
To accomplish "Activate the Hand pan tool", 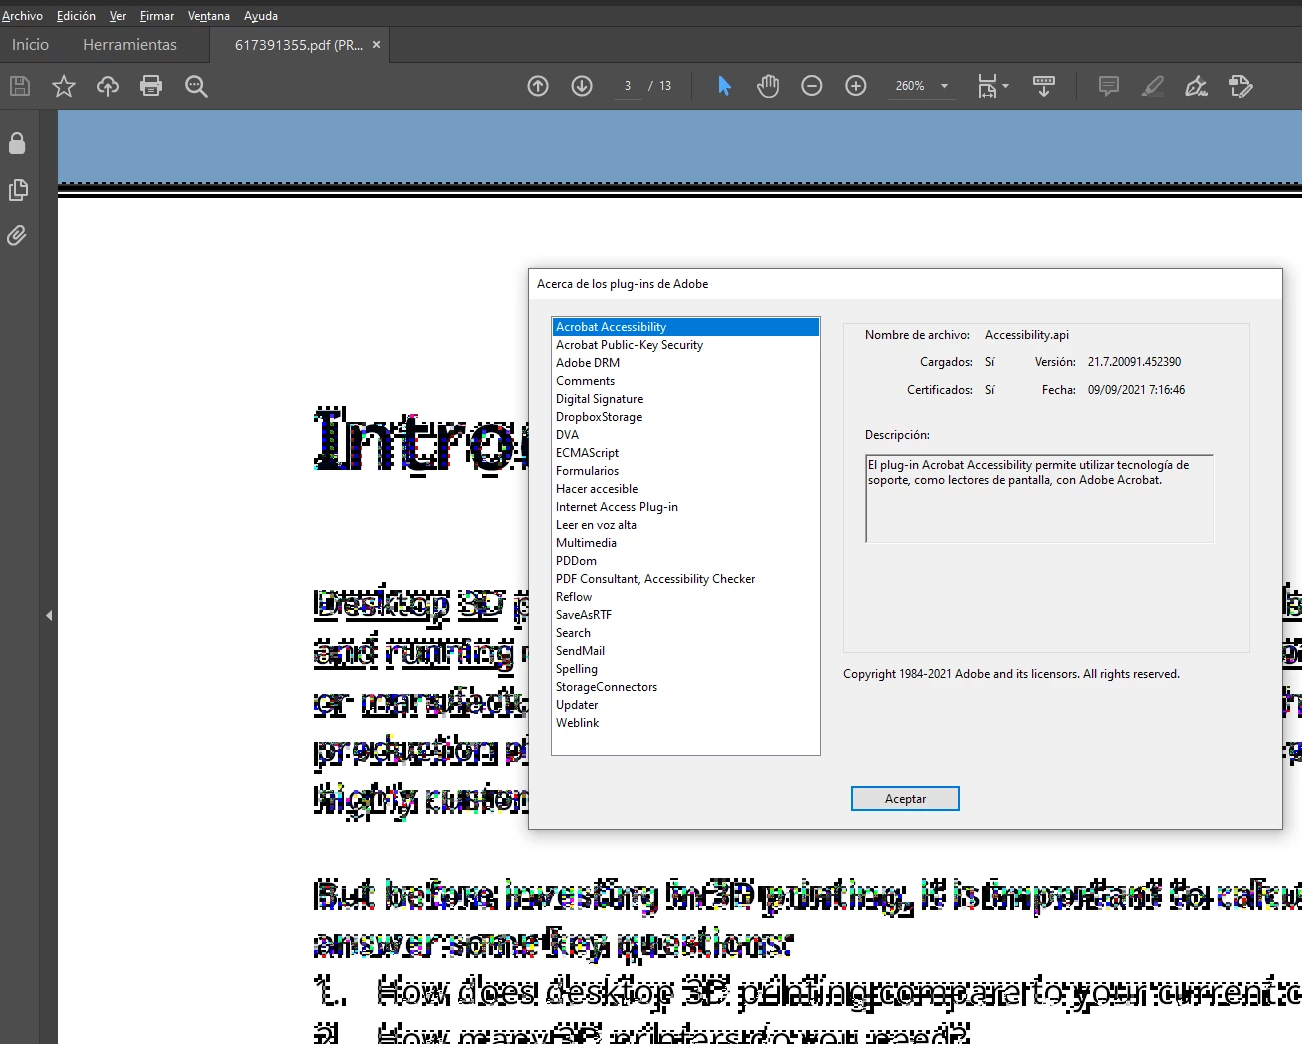I will (x=768, y=86).
